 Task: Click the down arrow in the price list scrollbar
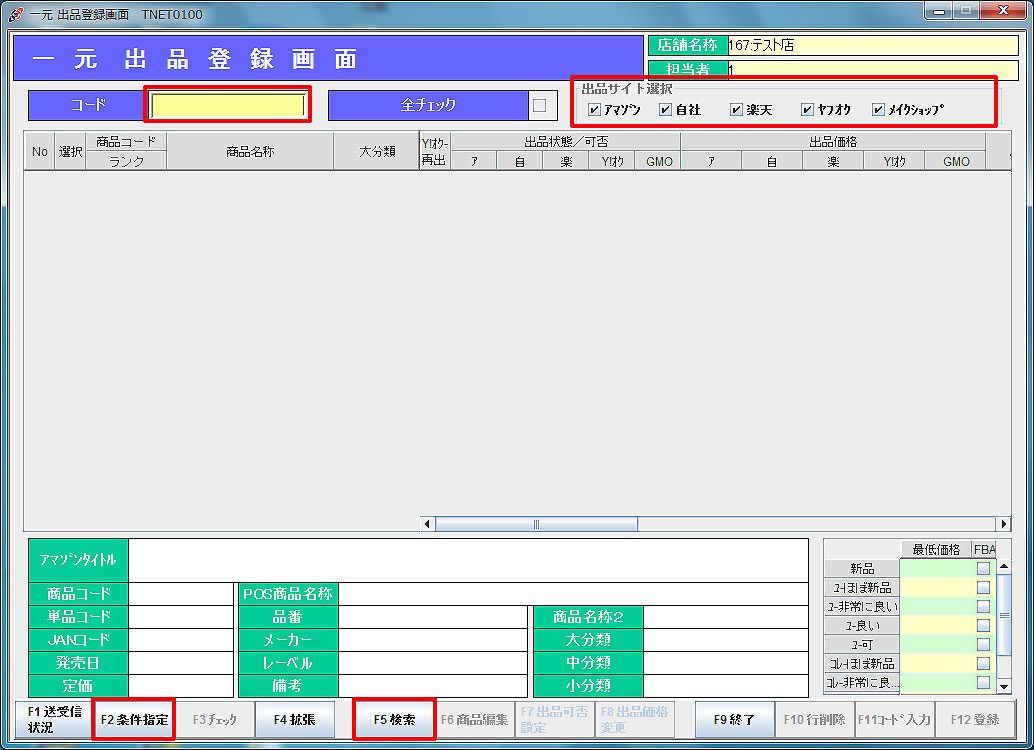click(x=1004, y=684)
